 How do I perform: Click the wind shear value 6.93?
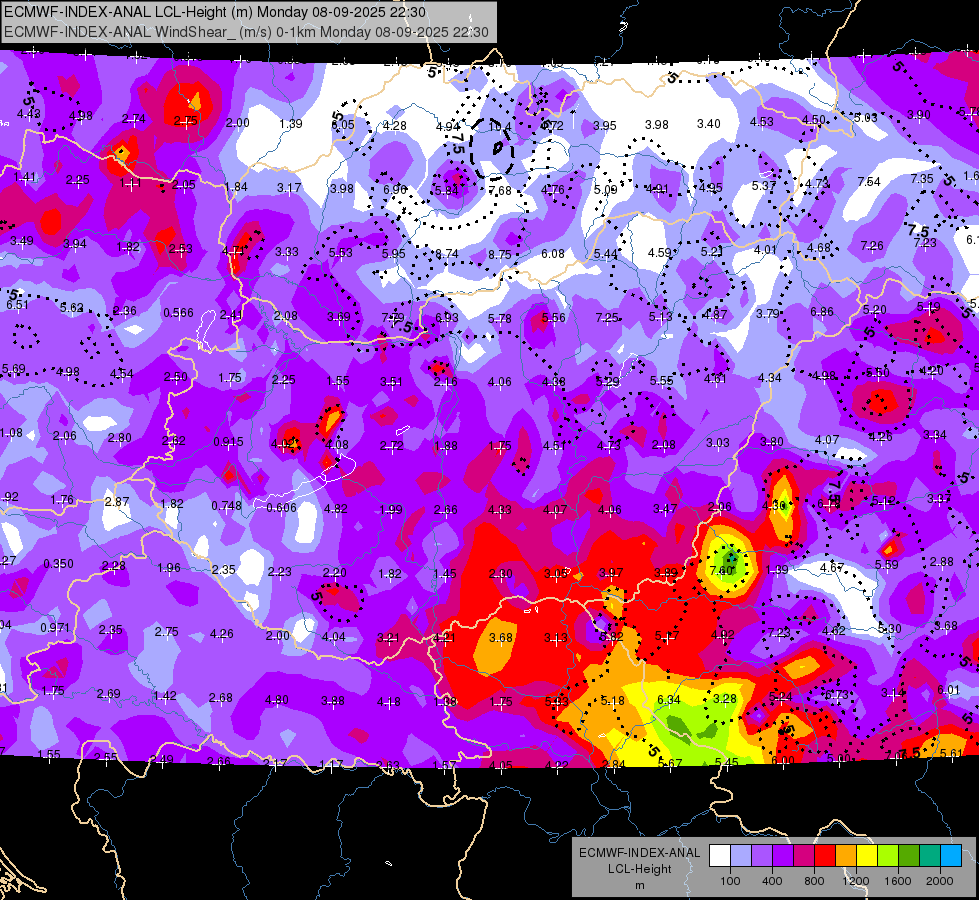(x=446, y=318)
